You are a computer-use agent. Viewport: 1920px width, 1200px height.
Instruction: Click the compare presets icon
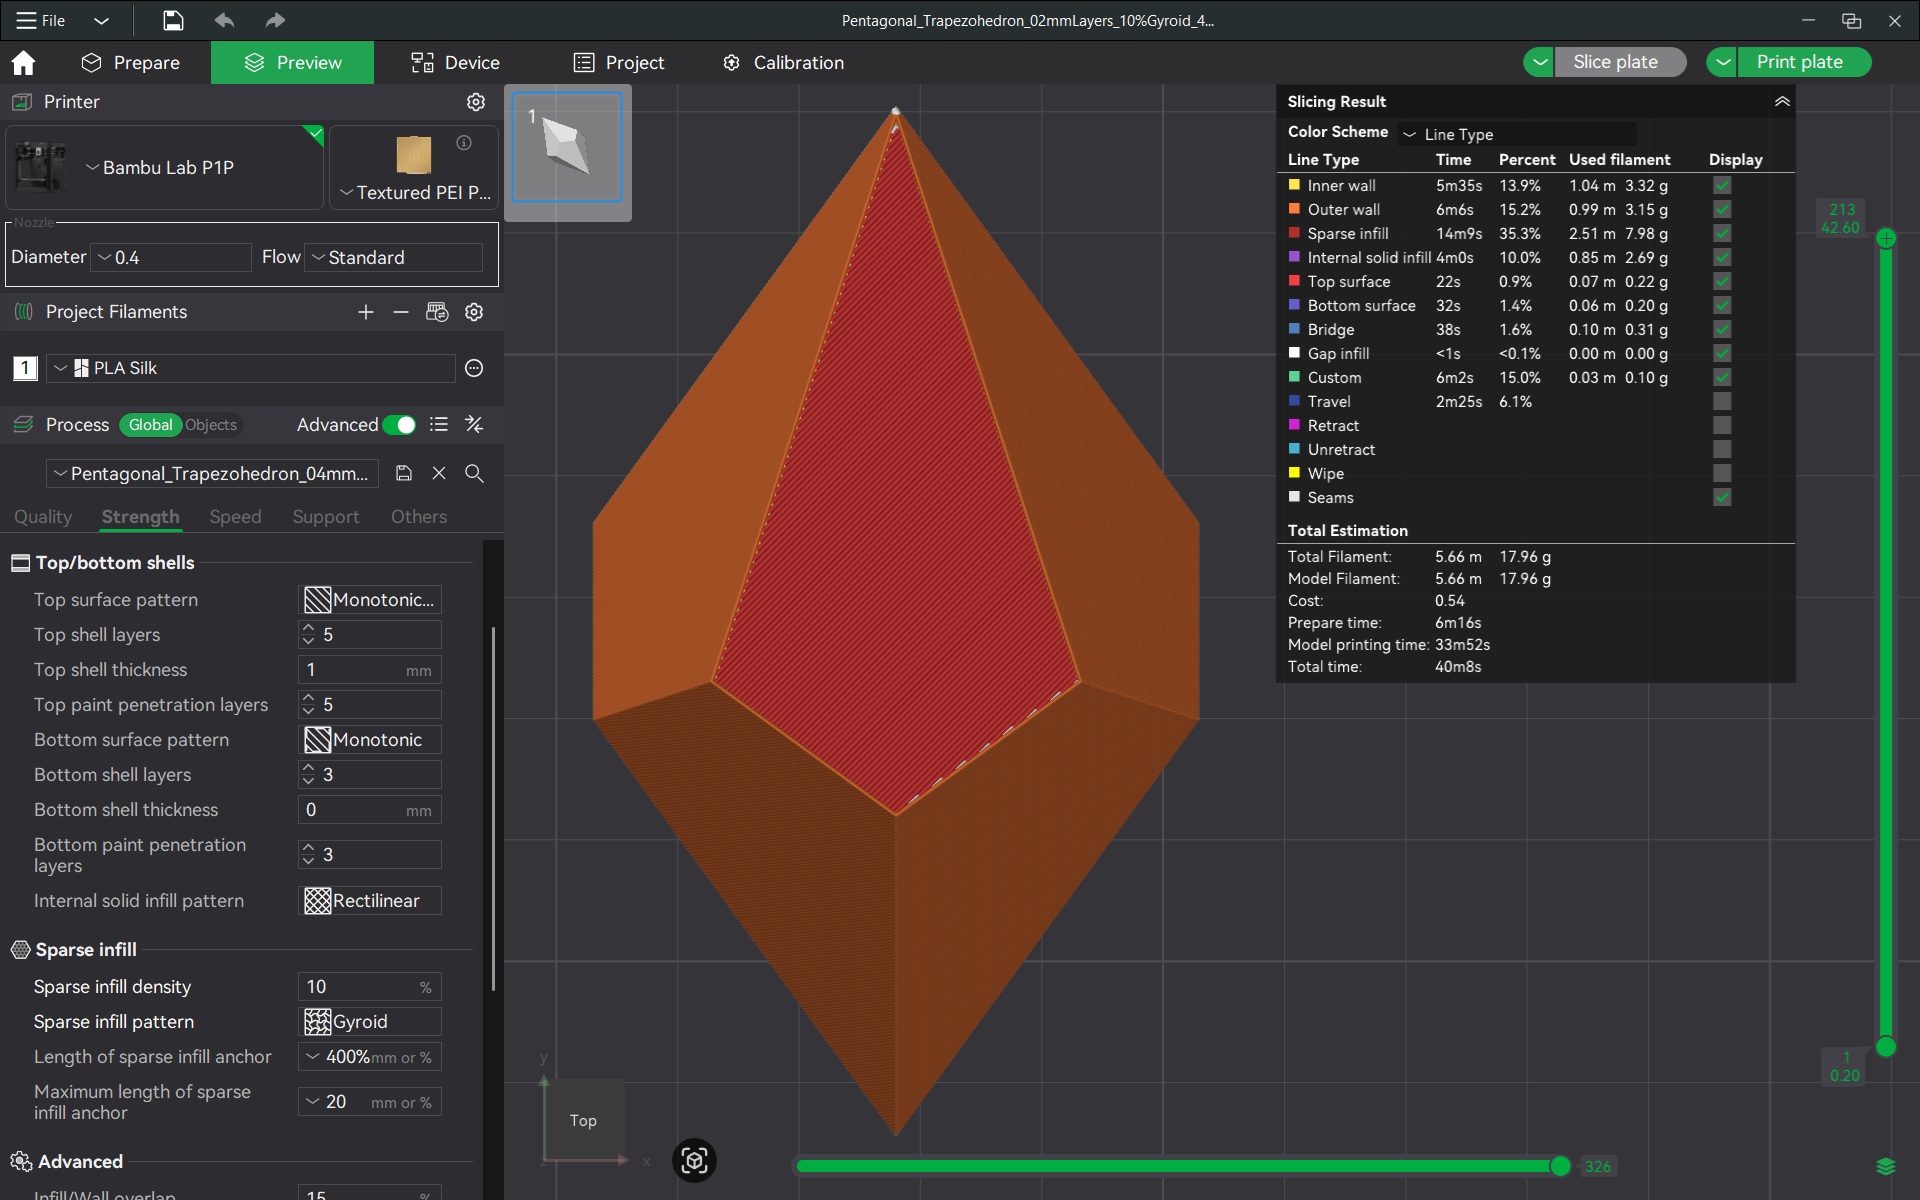[474, 425]
